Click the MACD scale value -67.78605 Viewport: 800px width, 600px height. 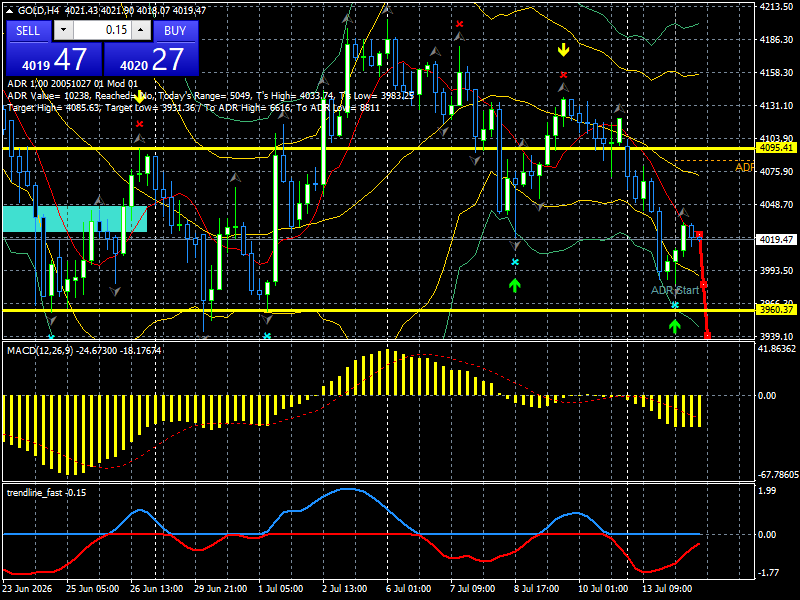pyautogui.click(x=778, y=475)
